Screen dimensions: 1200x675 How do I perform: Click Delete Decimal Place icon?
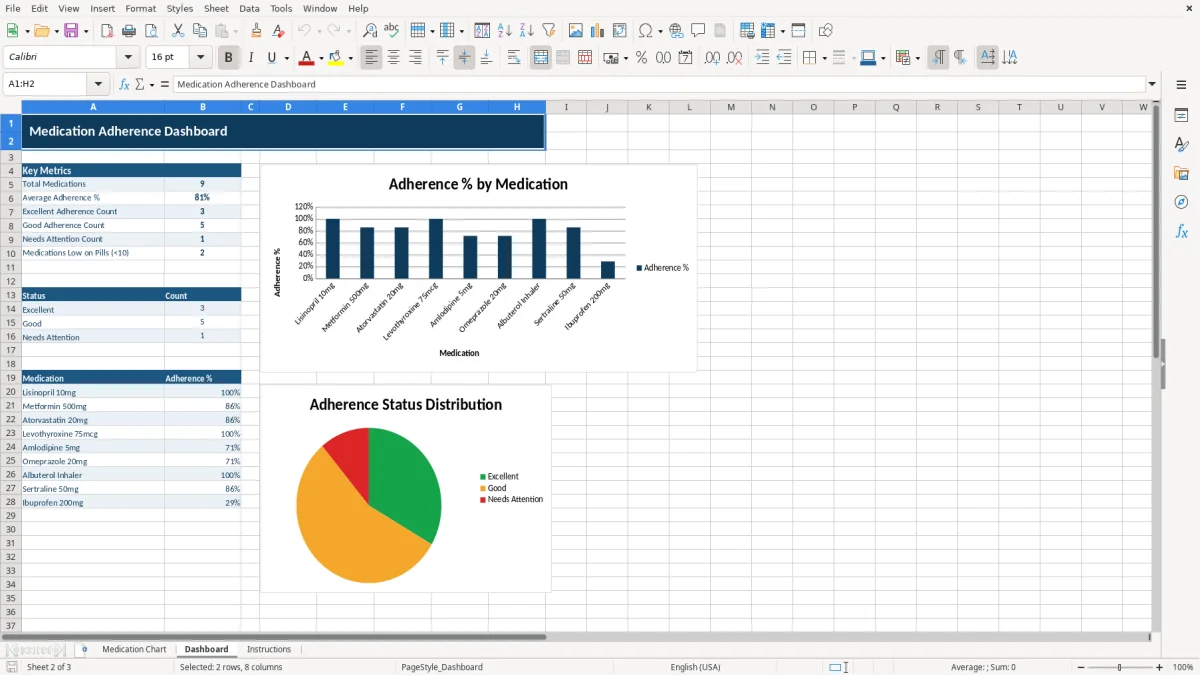coord(735,58)
